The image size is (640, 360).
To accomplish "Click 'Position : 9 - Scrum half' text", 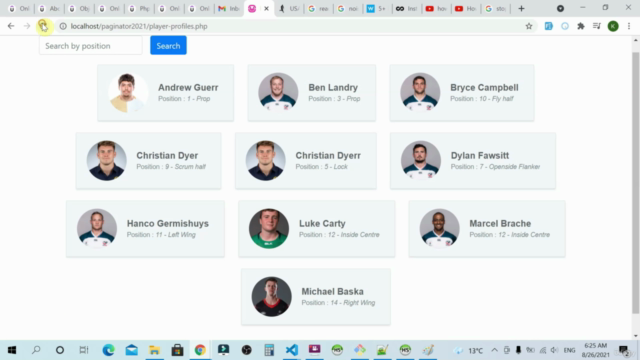I will click(x=171, y=167).
